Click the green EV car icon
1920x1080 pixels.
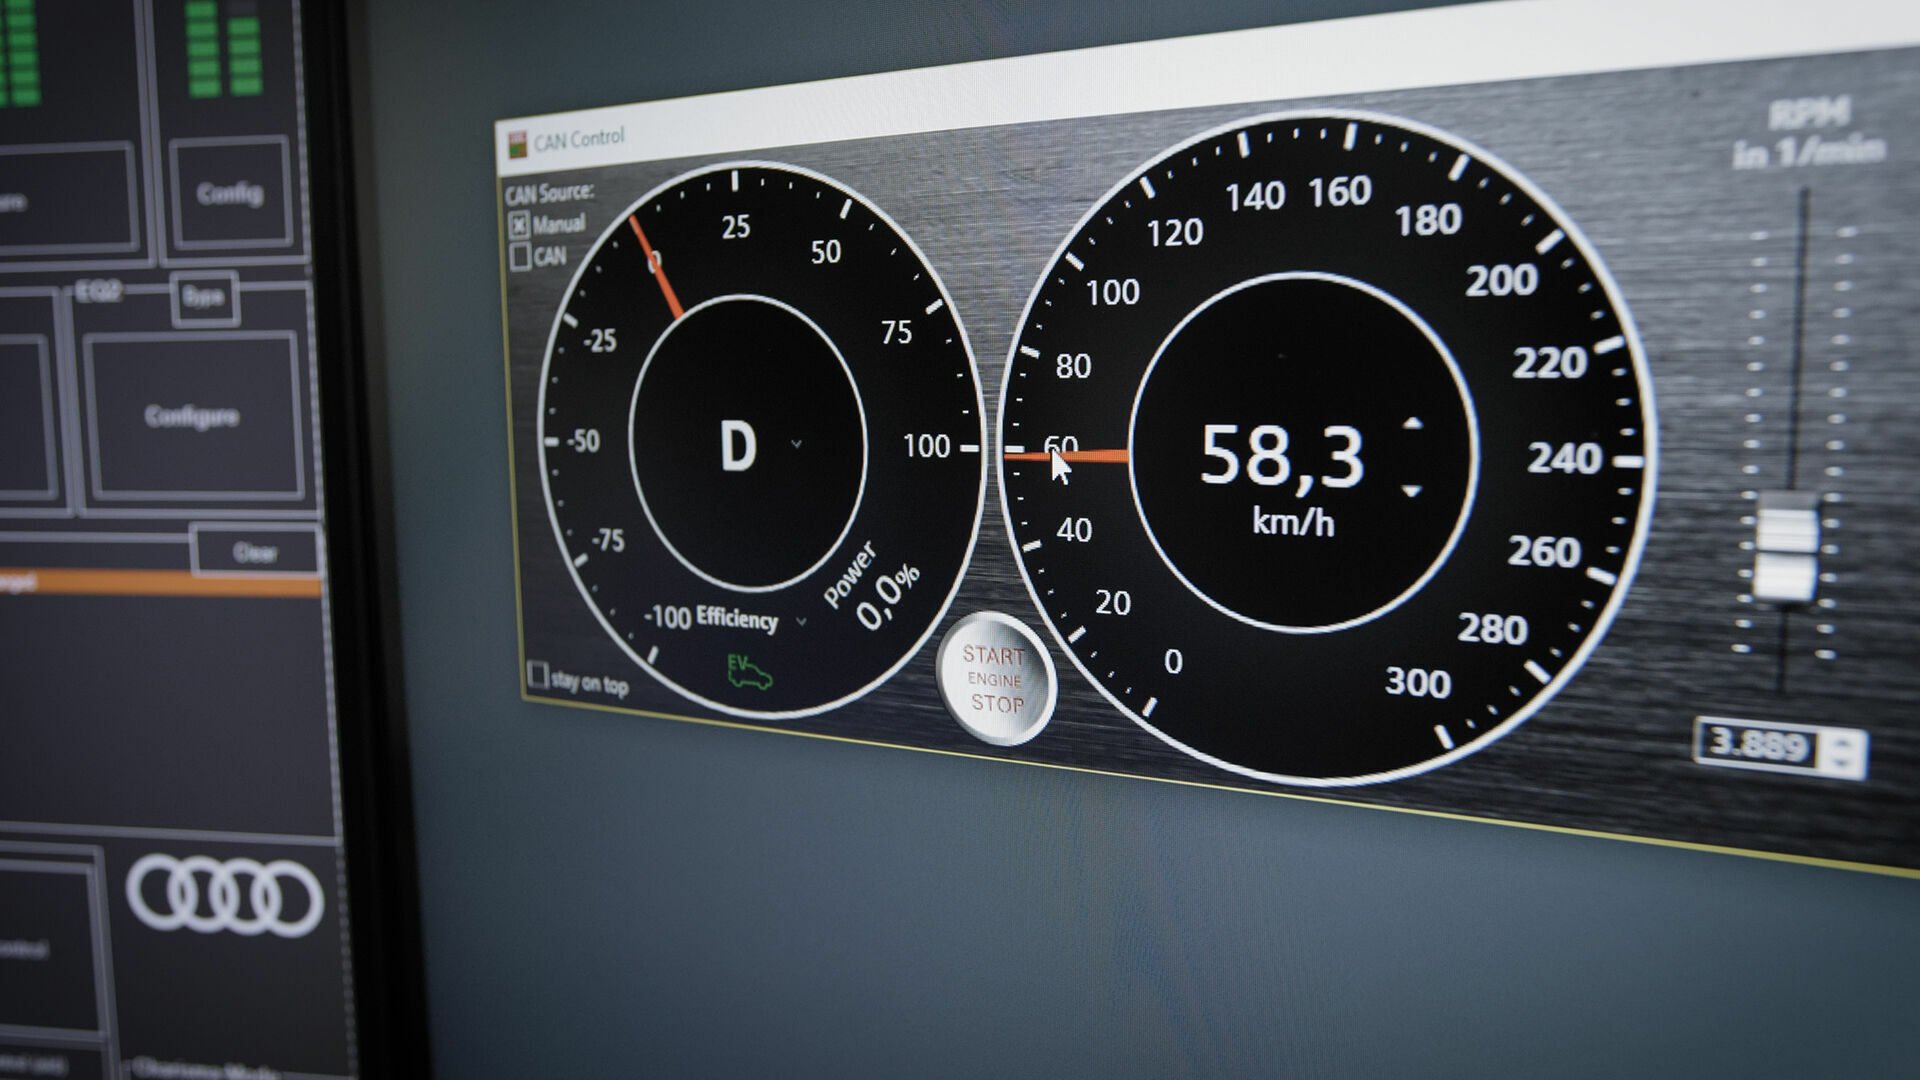tap(749, 672)
